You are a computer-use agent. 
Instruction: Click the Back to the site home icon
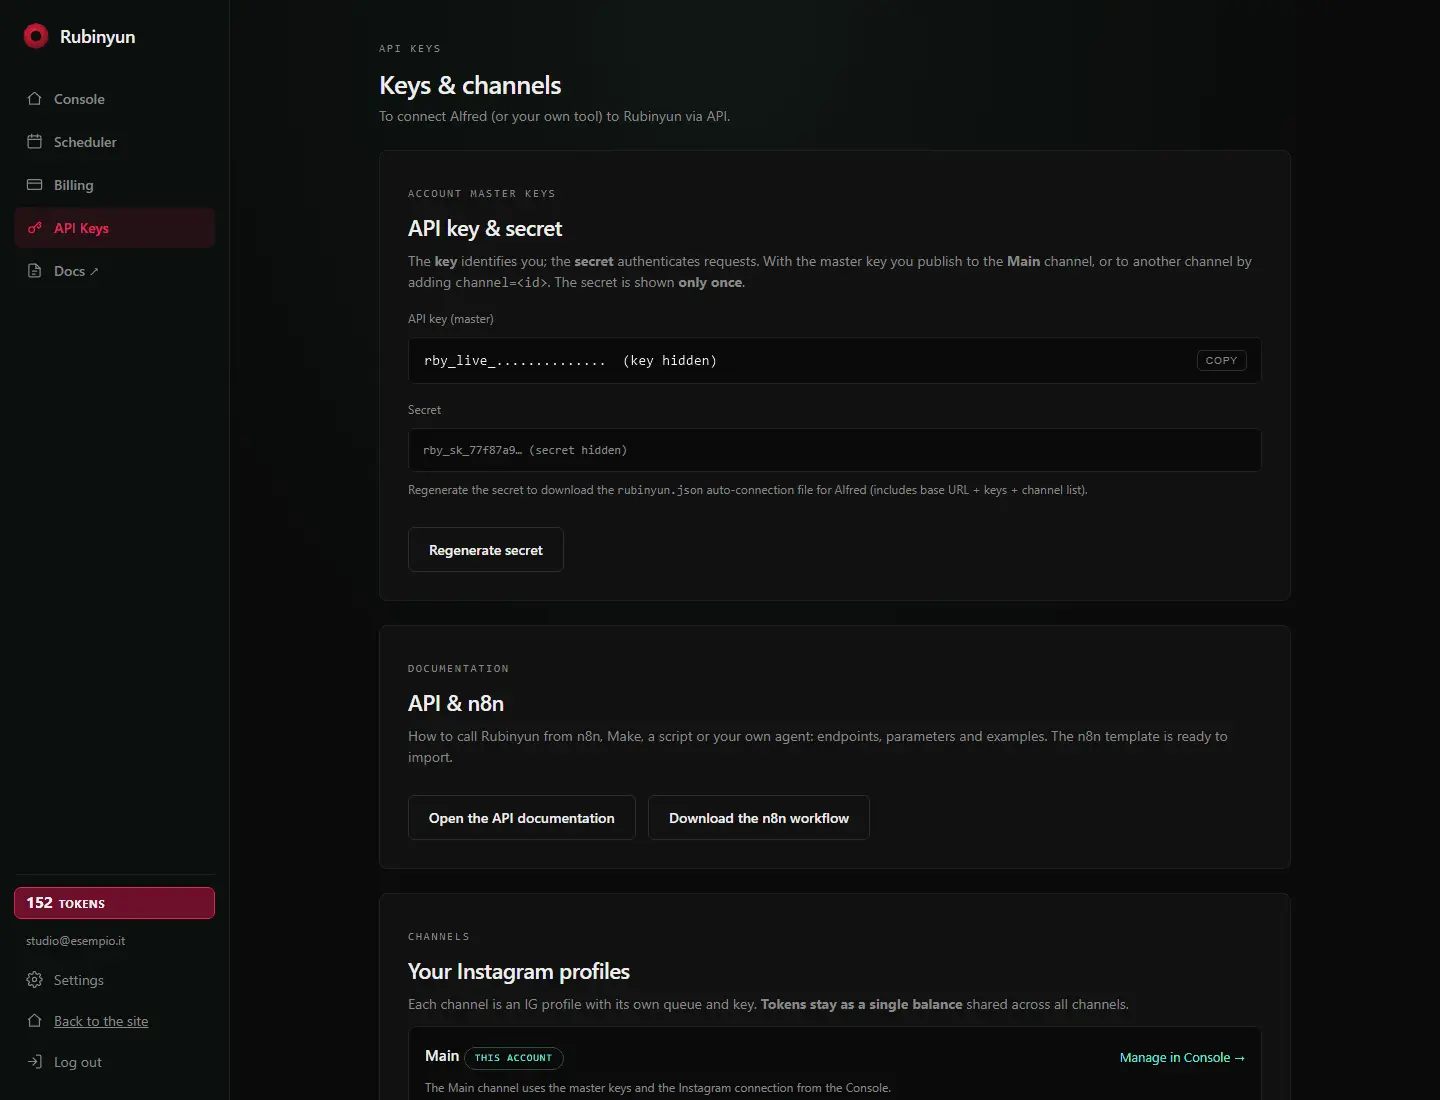tap(35, 1021)
